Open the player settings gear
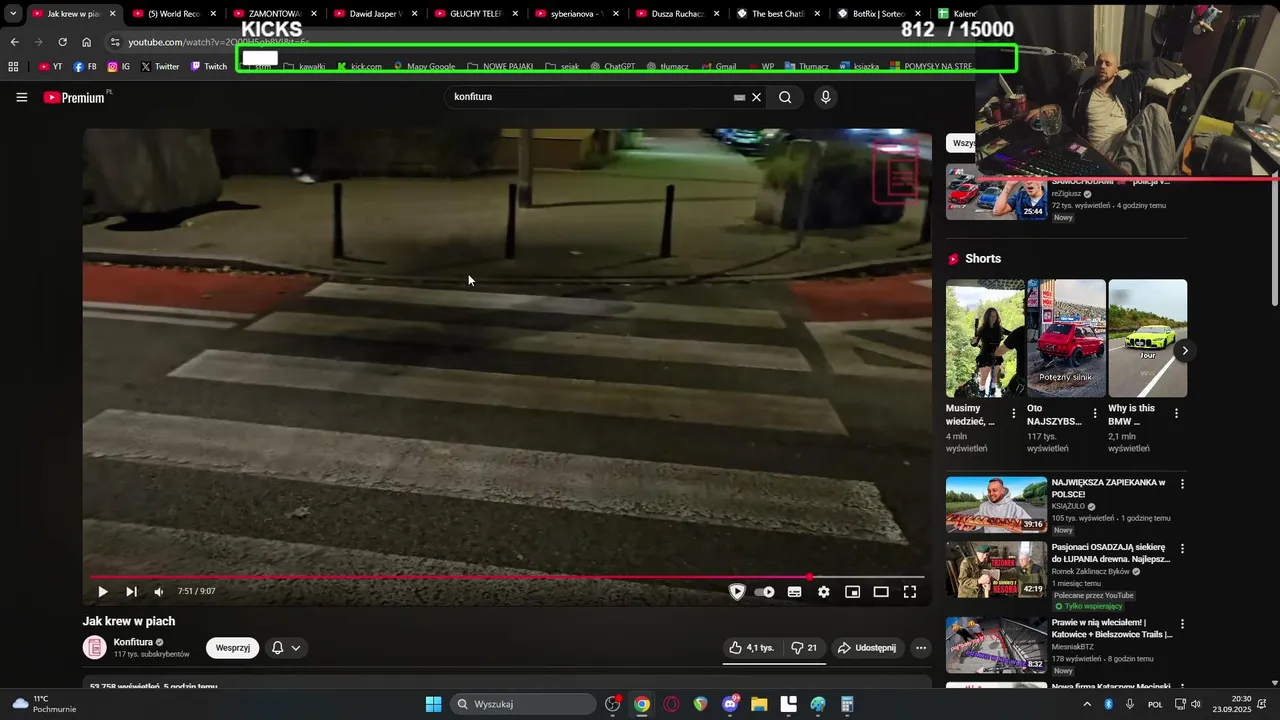Viewport: 1280px width, 720px height. point(823,592)
